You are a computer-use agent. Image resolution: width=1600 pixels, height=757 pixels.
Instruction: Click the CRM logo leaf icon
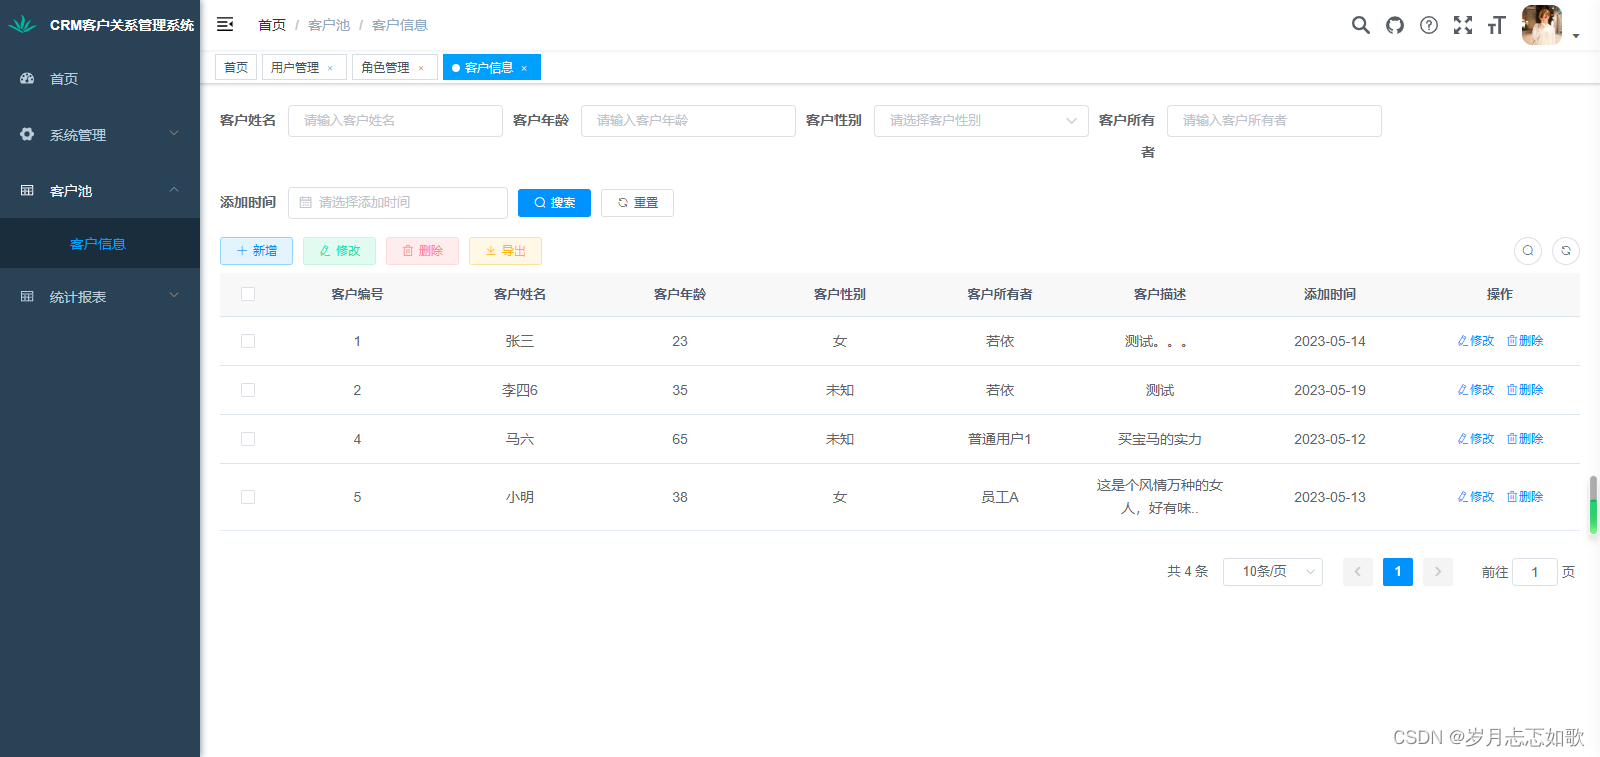22,24
